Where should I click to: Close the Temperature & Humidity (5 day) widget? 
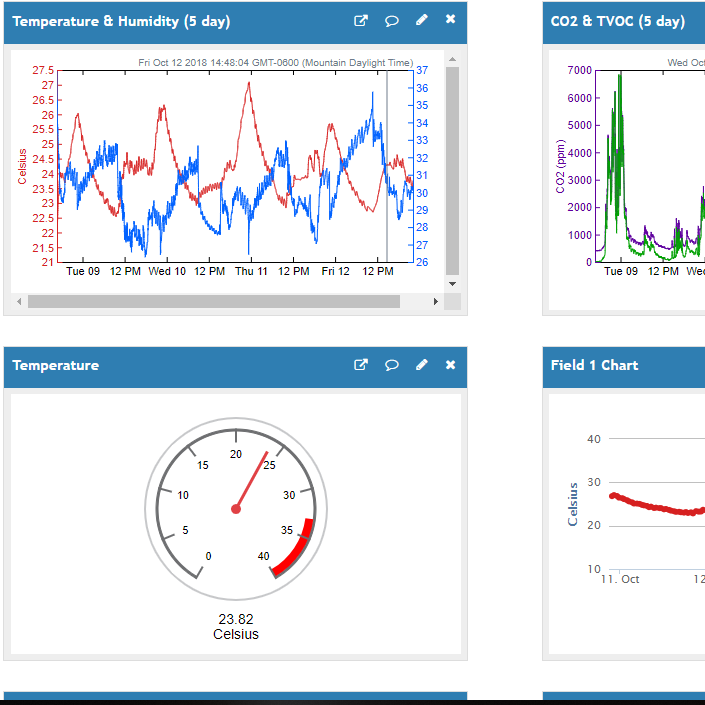pos(450,20)
